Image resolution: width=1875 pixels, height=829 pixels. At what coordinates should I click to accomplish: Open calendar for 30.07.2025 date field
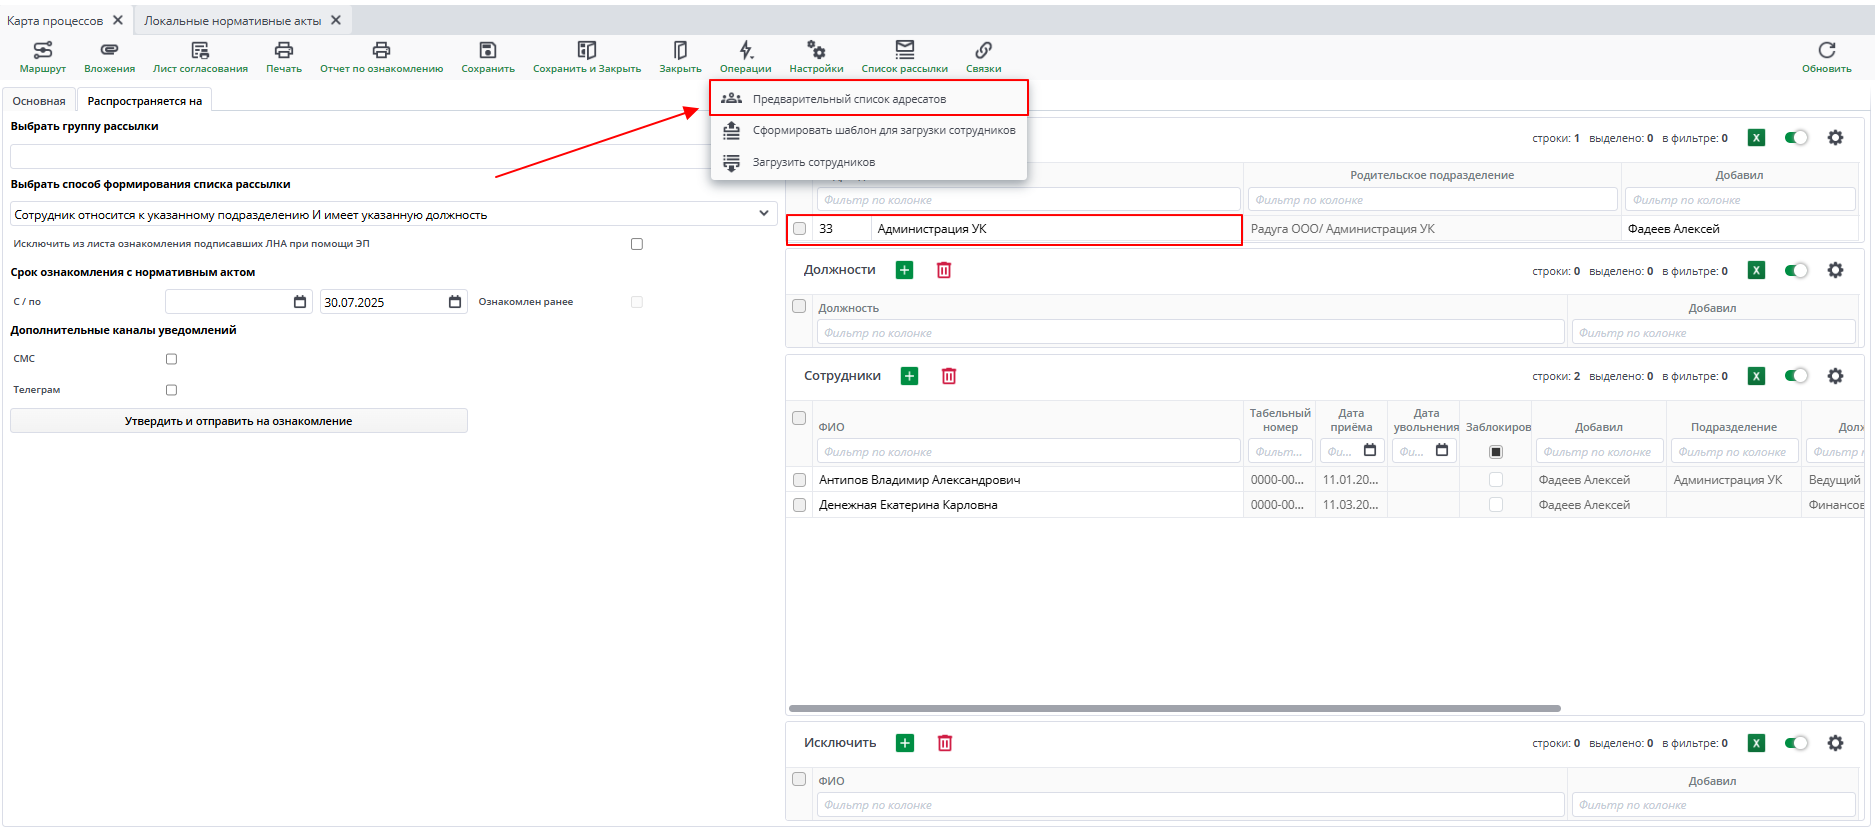pyautogui.click(x=455, y=302)
